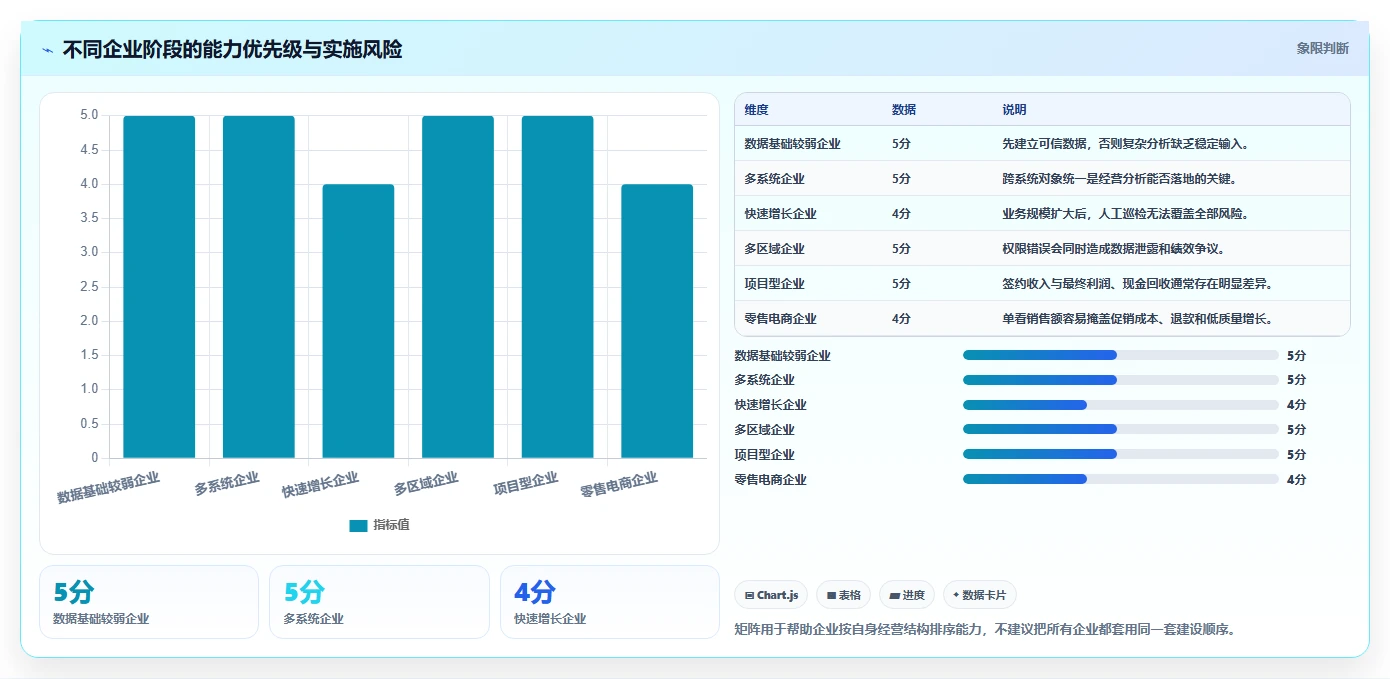
Task: Click the footer note starting with 矩阵用于帮助企业
Action: pos(985,630)
